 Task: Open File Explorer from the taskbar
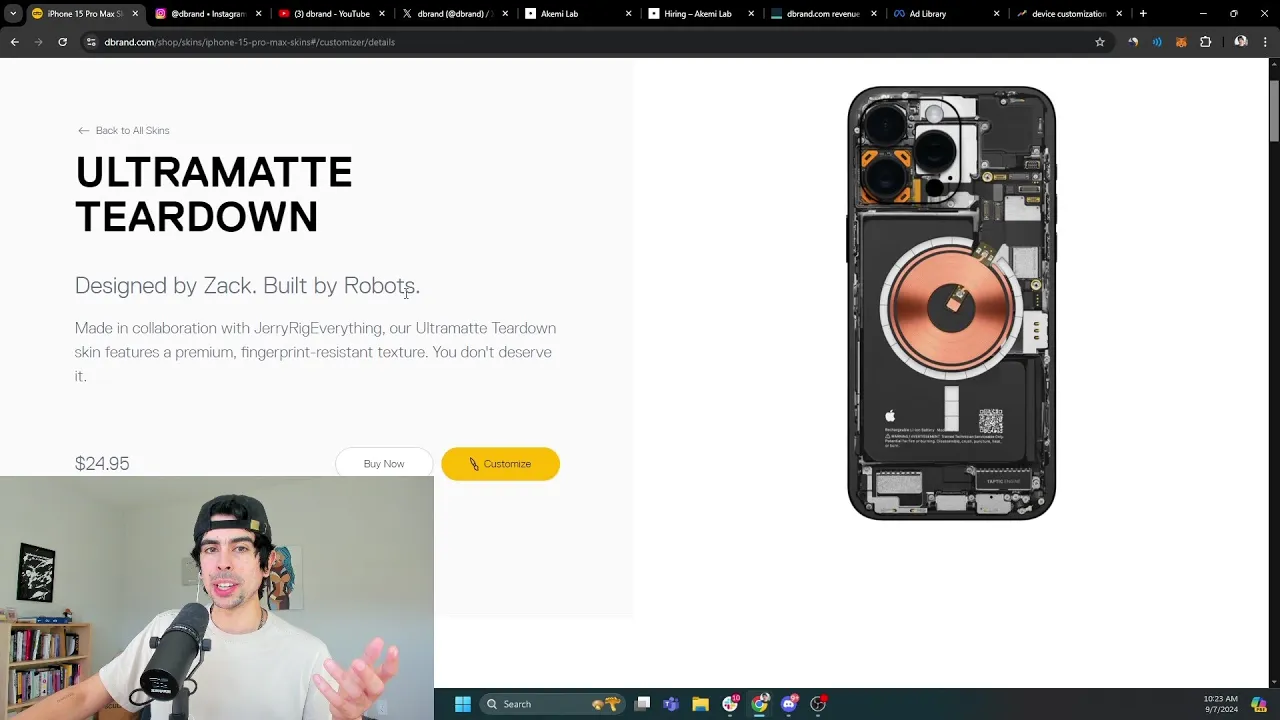(x=700, y=704)
